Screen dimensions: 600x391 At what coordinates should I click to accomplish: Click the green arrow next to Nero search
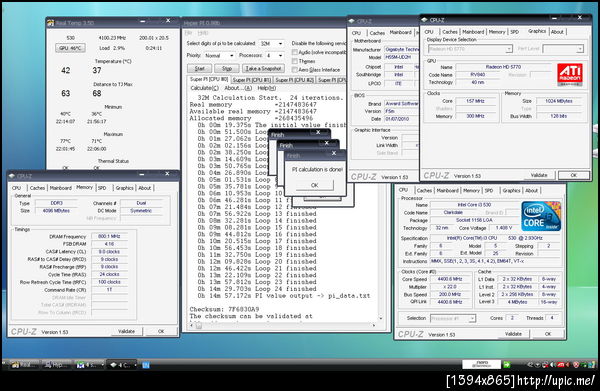pos(507,365)
